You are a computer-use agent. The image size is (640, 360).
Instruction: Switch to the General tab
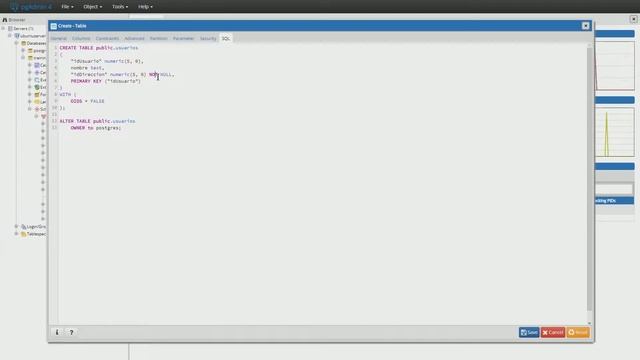(59, 38)
